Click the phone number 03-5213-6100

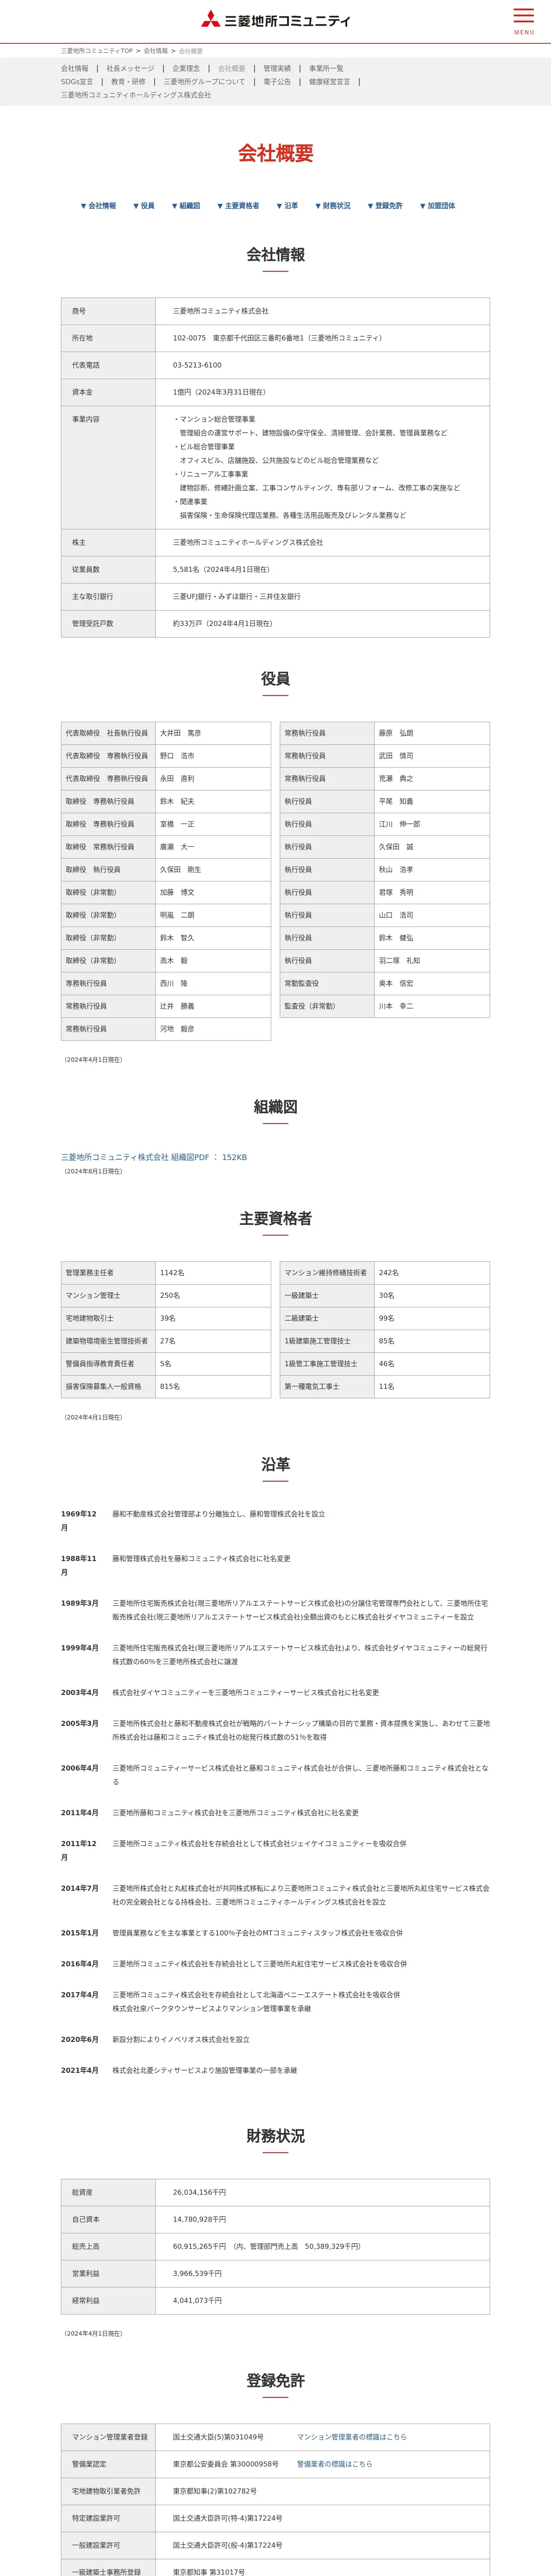point(197,365)
